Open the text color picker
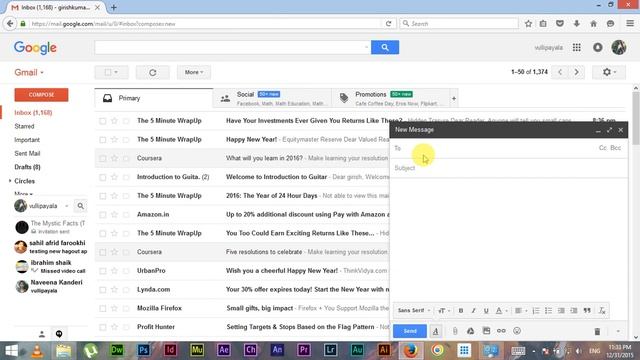Screen dimensions: 640x360 click(501, 311)
